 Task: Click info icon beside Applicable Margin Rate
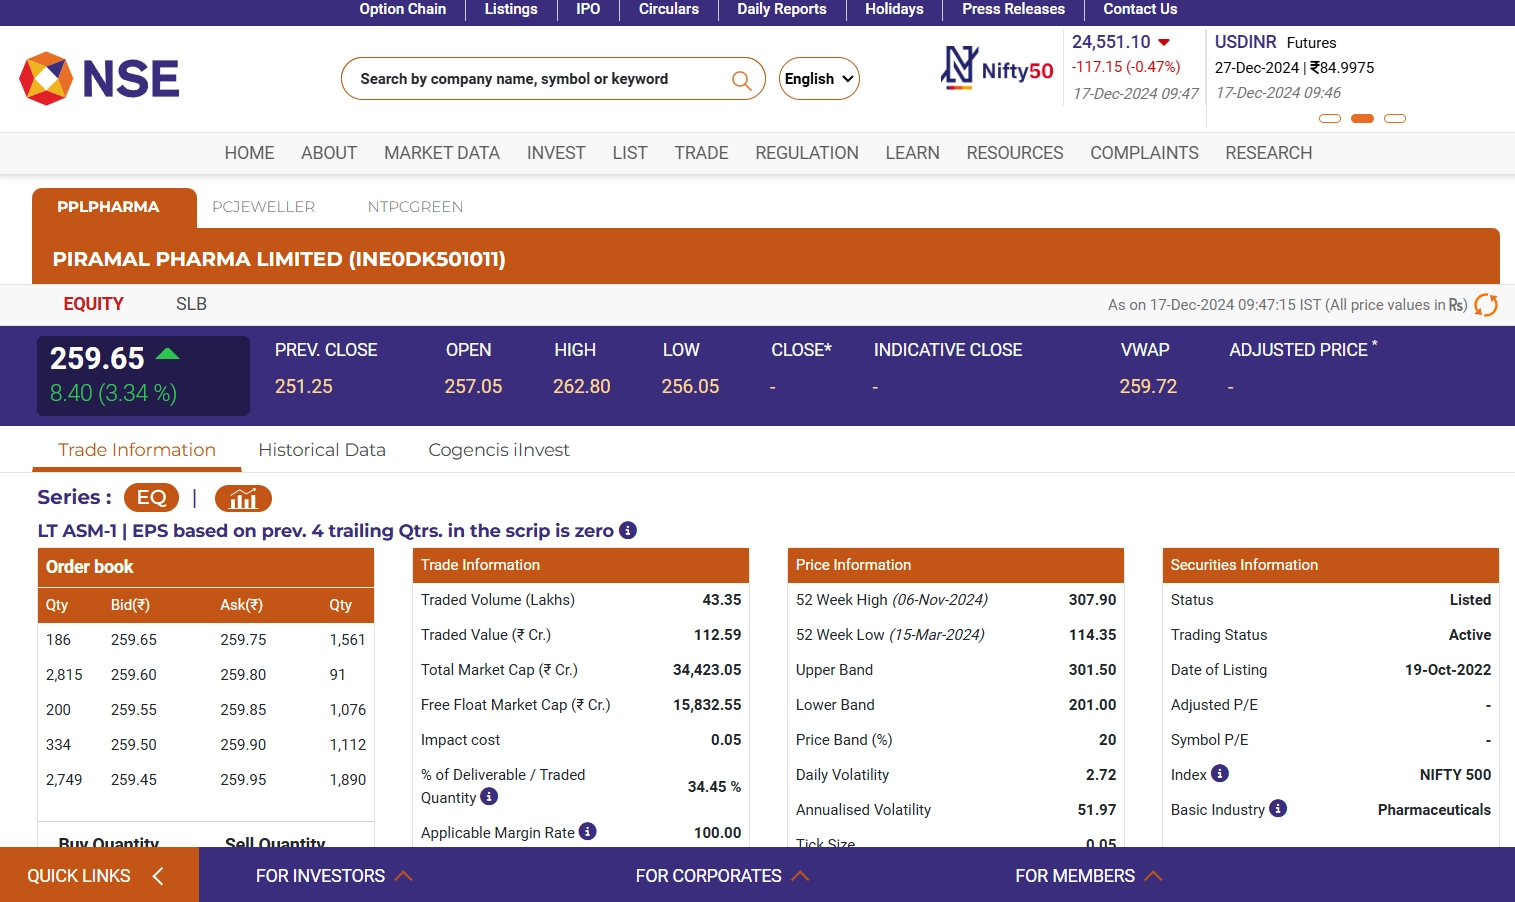pos(588,831)
